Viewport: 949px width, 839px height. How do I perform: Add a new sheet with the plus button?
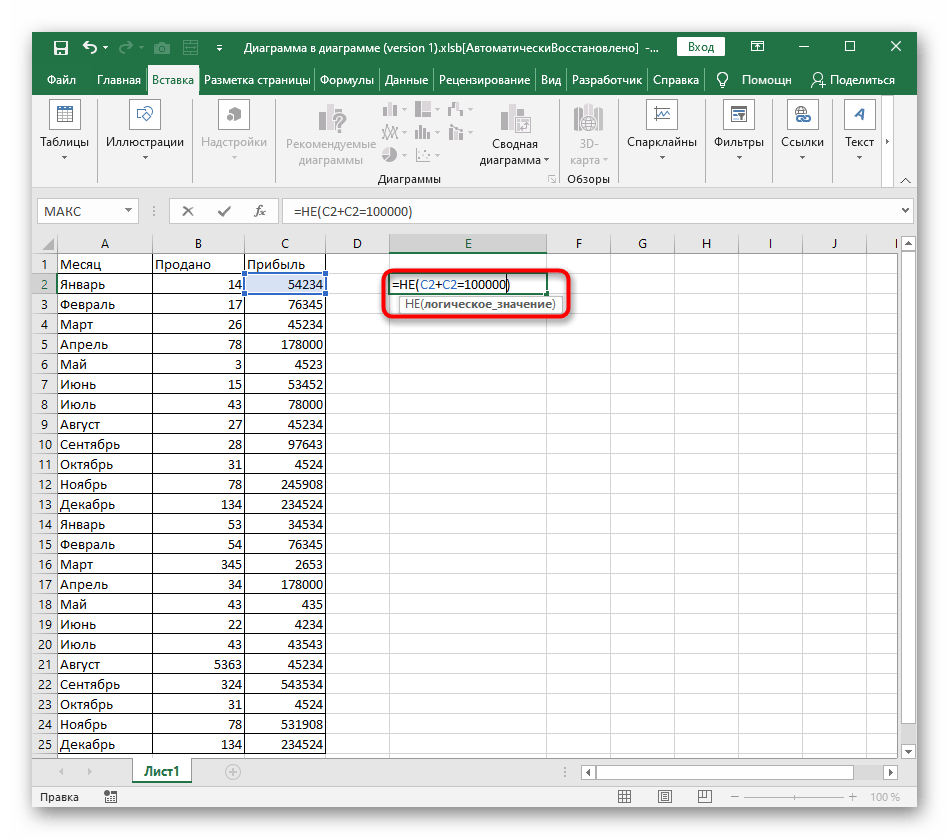click(x=233, y=772)
